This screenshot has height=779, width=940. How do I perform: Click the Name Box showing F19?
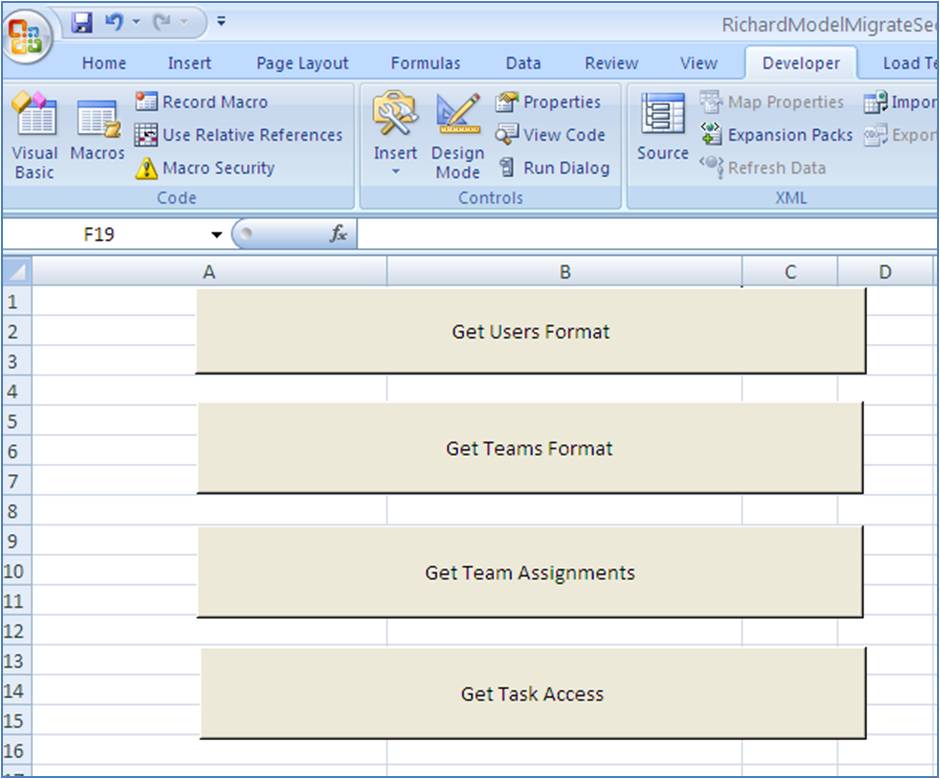pos(99,234)
